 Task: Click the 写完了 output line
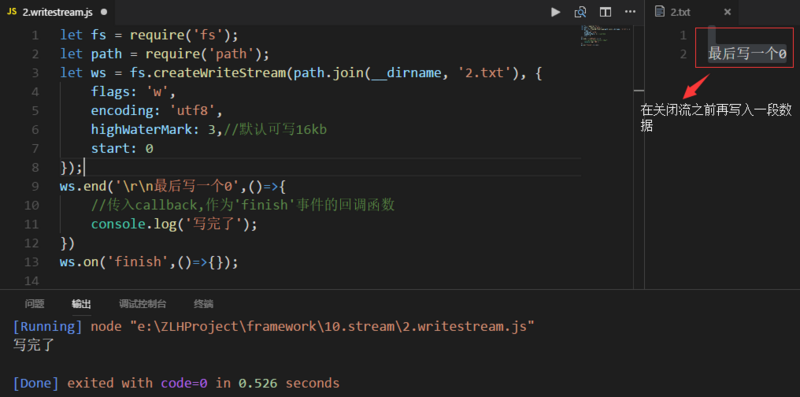pyautogui.click(x=34, y=345)
